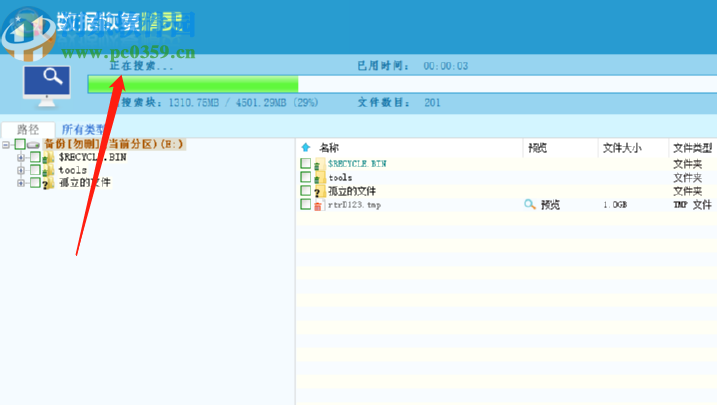The image size is (717, 405).
Task: Click the app logo in the header
Action: (28, 35)
